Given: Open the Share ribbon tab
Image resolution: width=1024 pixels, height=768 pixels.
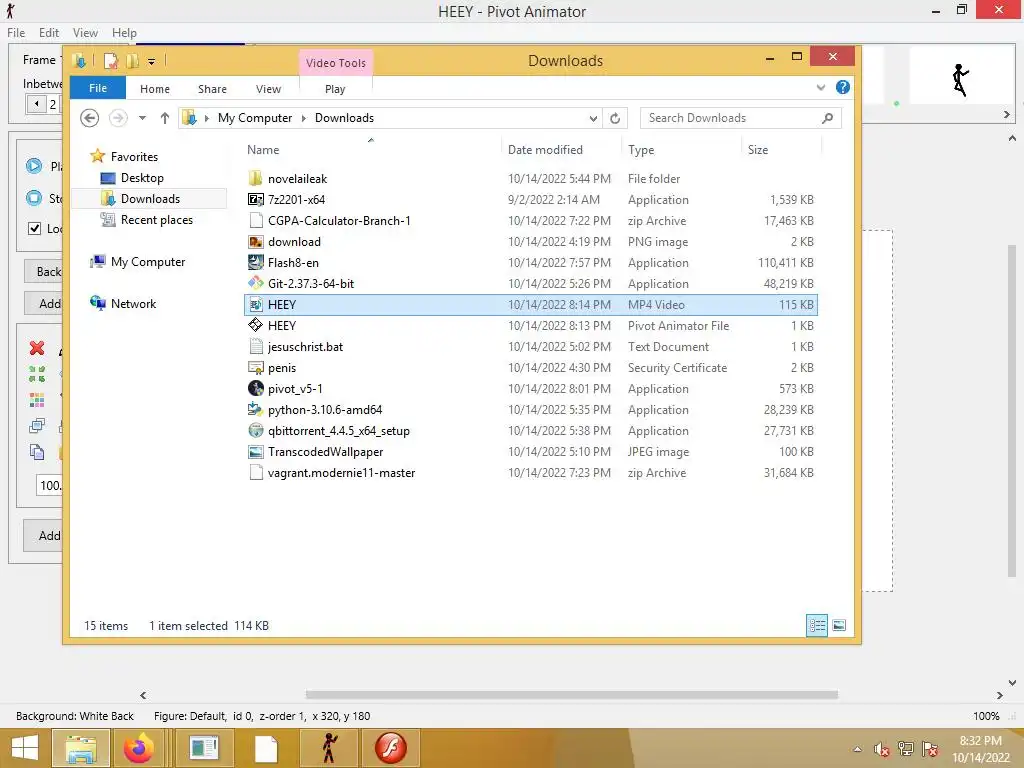Looking at the screenshot, I should tap(212, 89).
